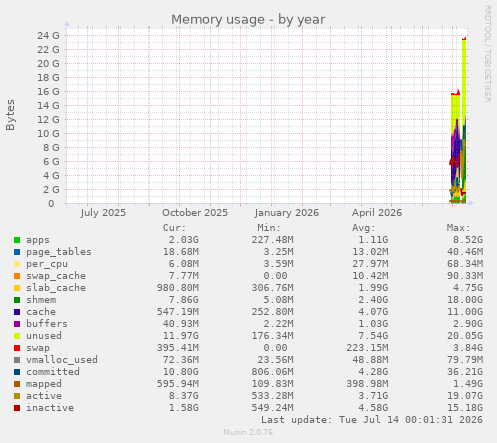The width and height of the screenshot is (497, 443).
Task: Click the 'unused' legend label
Action: coord(44,336)
